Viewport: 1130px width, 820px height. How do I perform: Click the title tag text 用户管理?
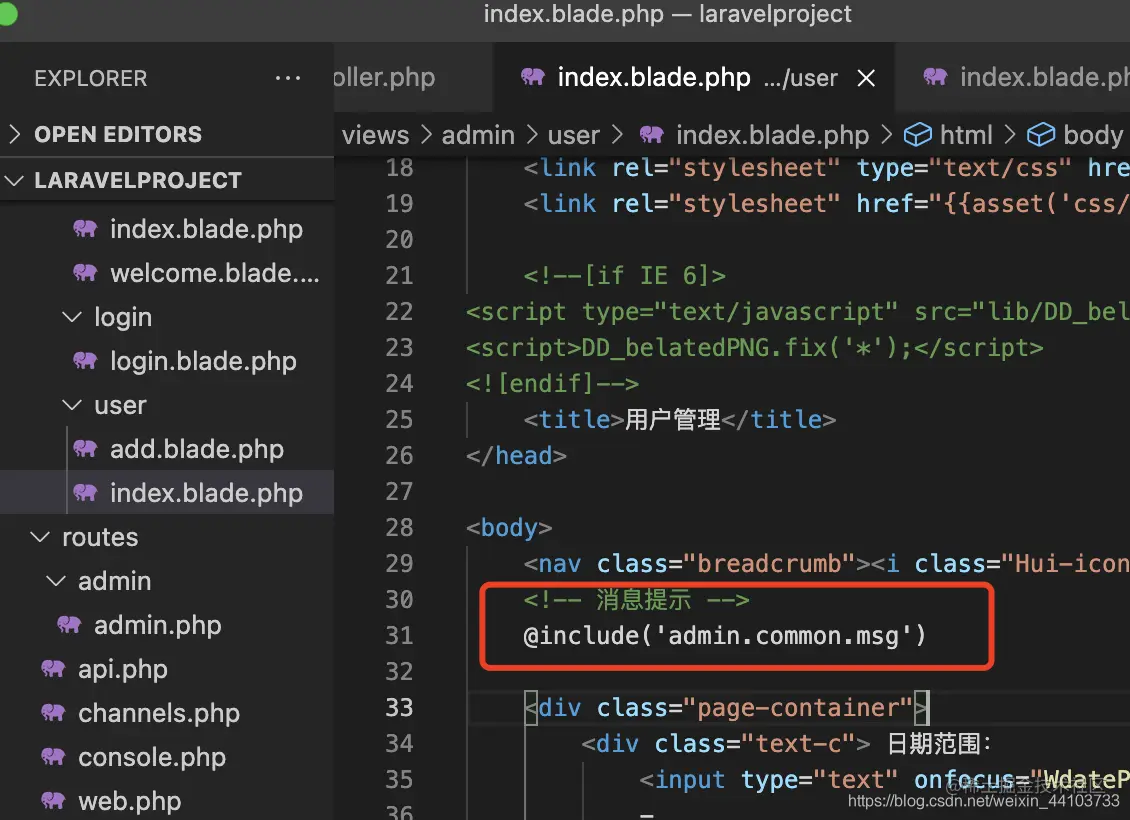[x=672, y=419]
